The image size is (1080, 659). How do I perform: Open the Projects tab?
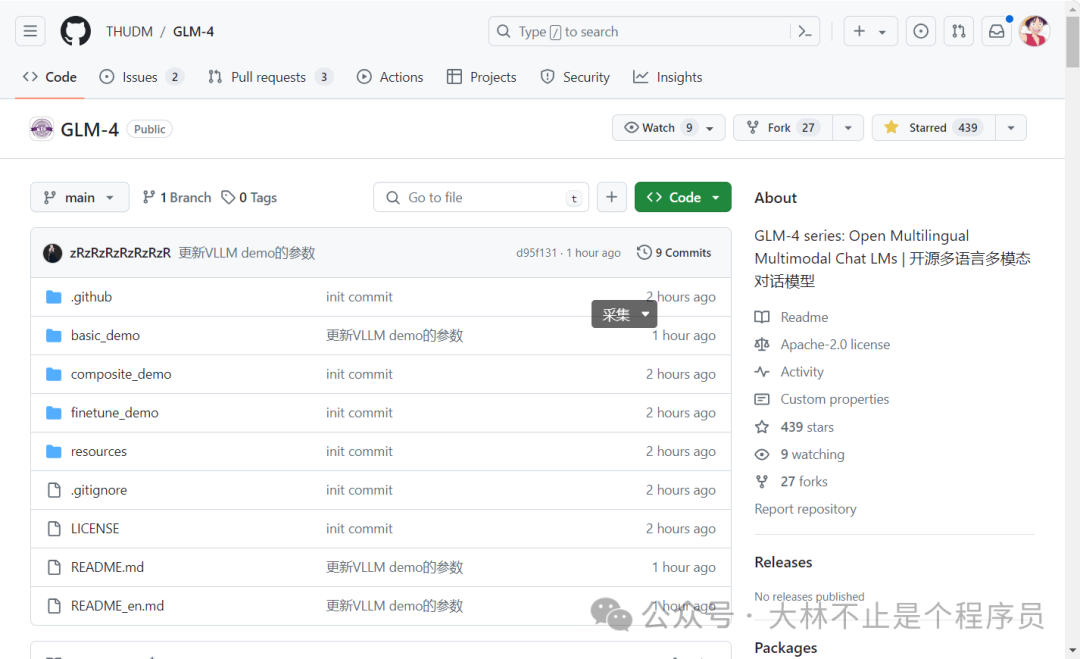click(x=481, y=77)
